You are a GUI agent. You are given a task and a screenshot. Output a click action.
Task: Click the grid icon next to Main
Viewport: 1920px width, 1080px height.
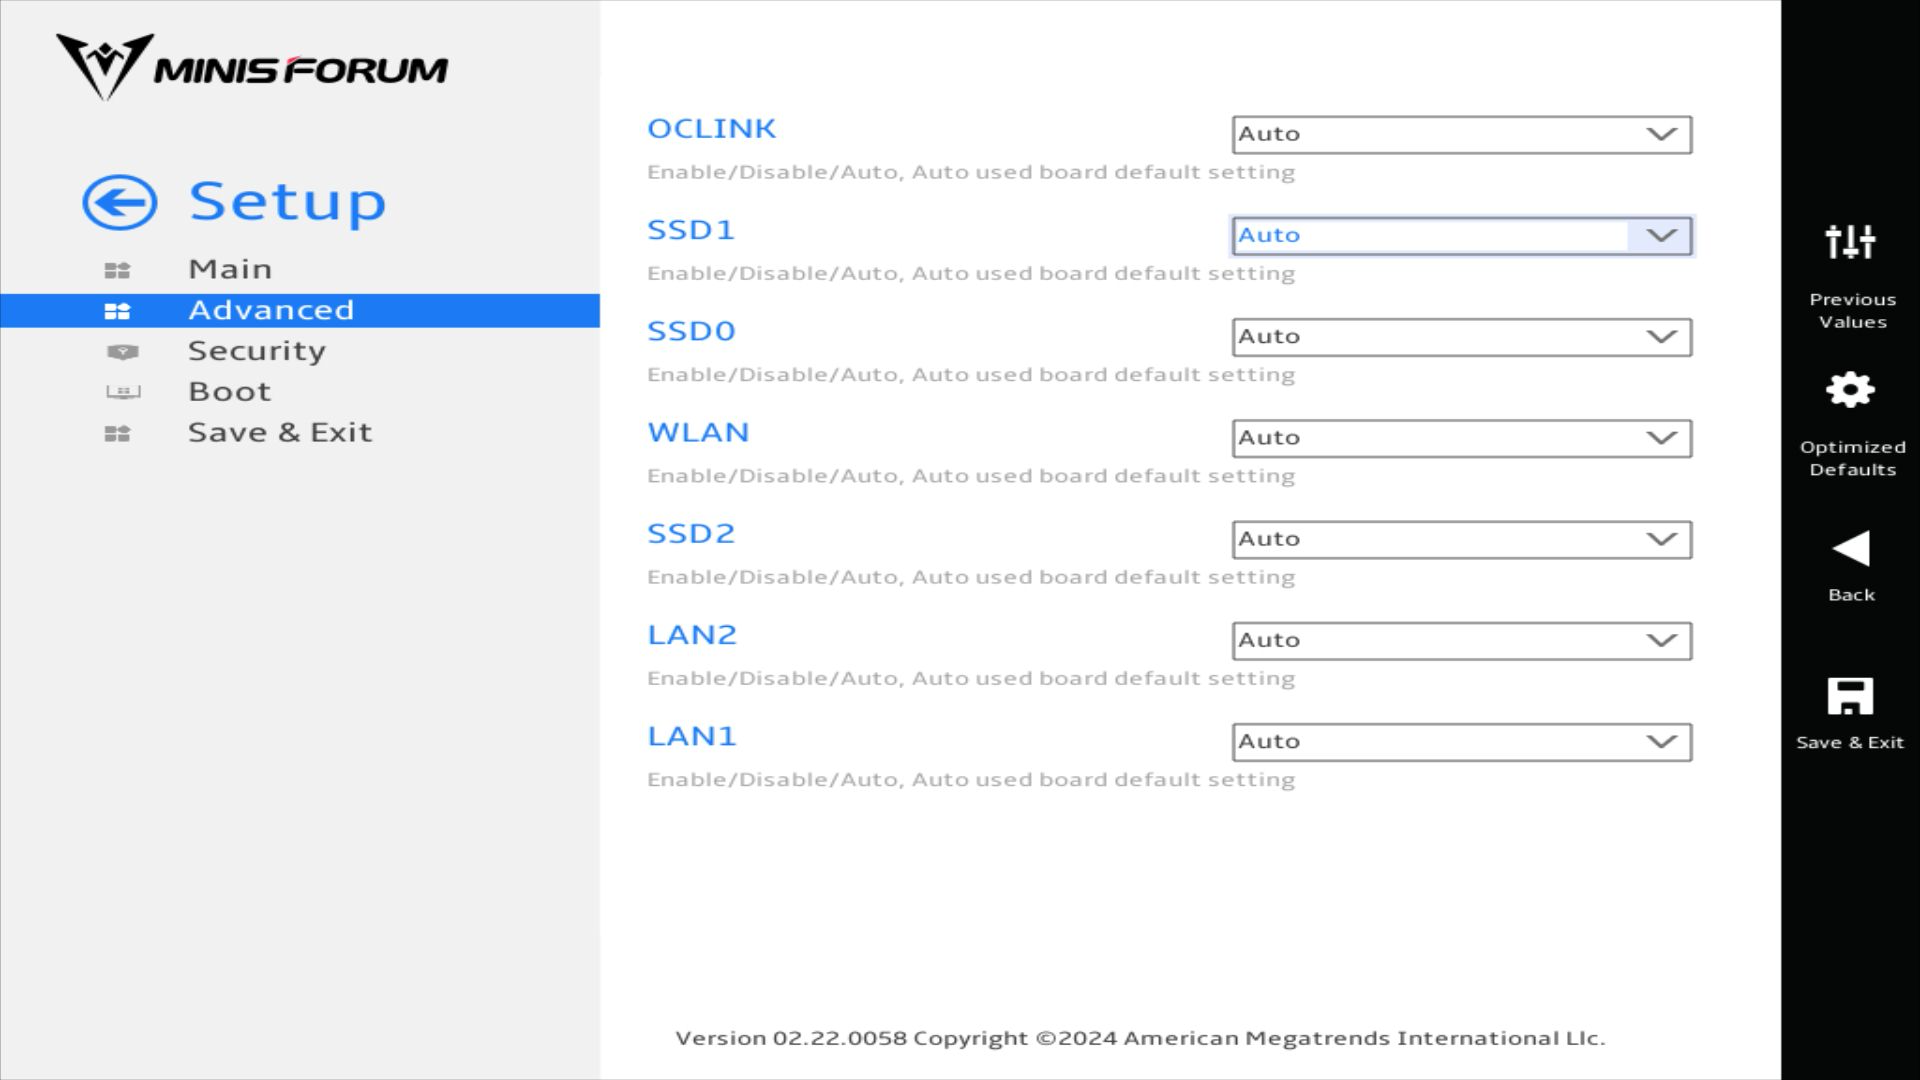pos(117,270)
